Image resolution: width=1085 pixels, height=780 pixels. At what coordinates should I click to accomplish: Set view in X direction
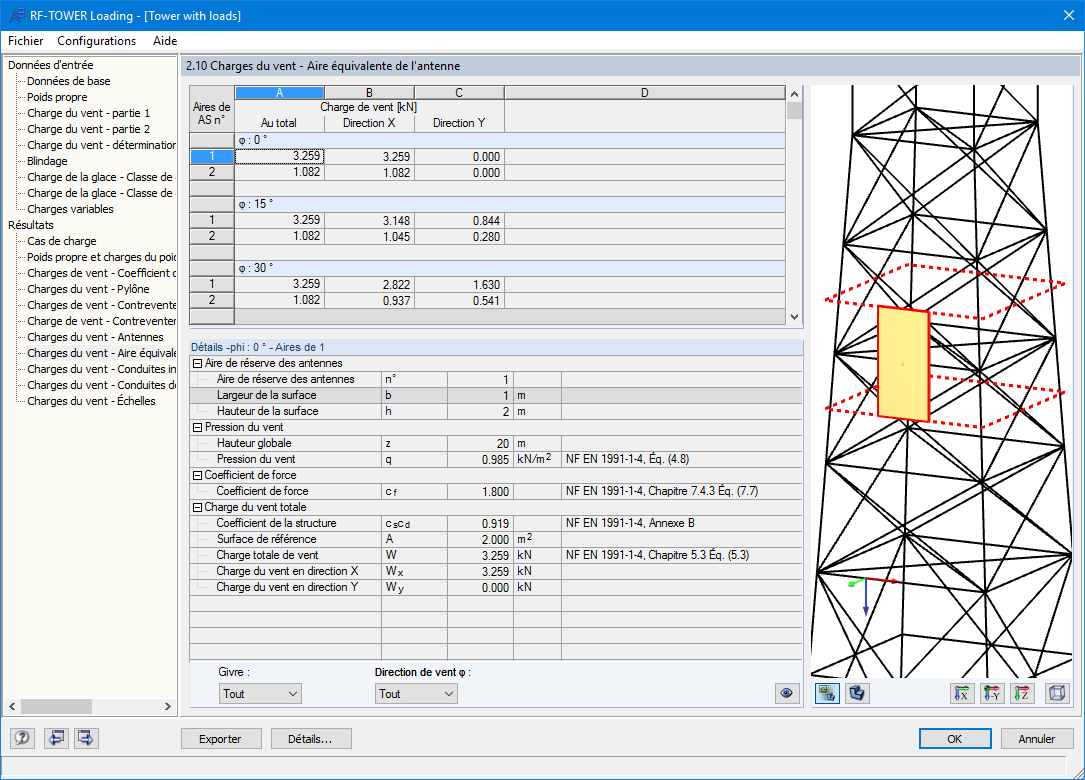[x=962, y=693]
